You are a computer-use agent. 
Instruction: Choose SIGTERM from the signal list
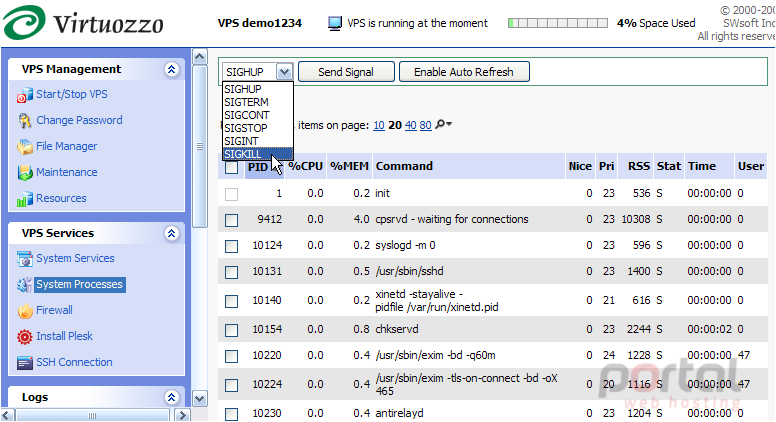click(258, 102)
